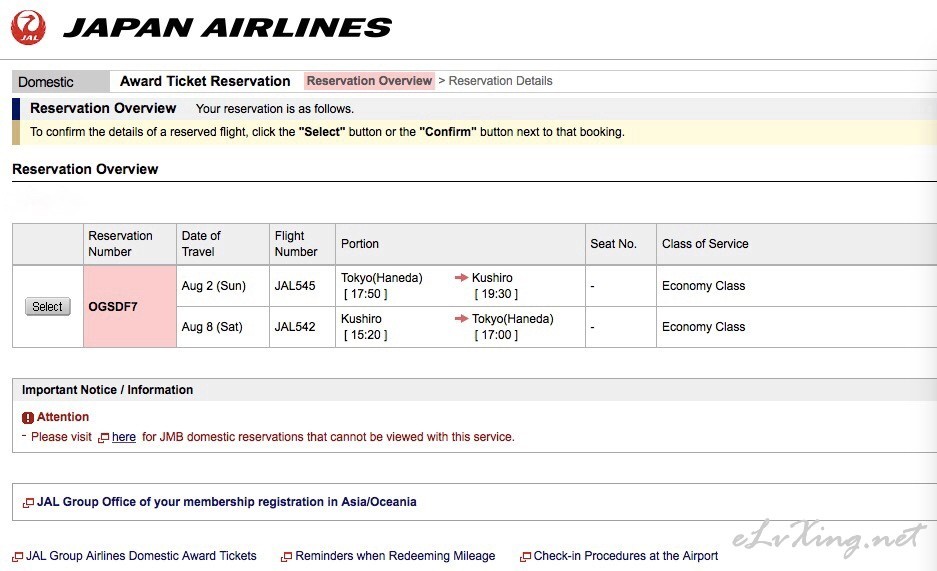
Task: Click the red Attention warning icon
Action: (27, 417)
